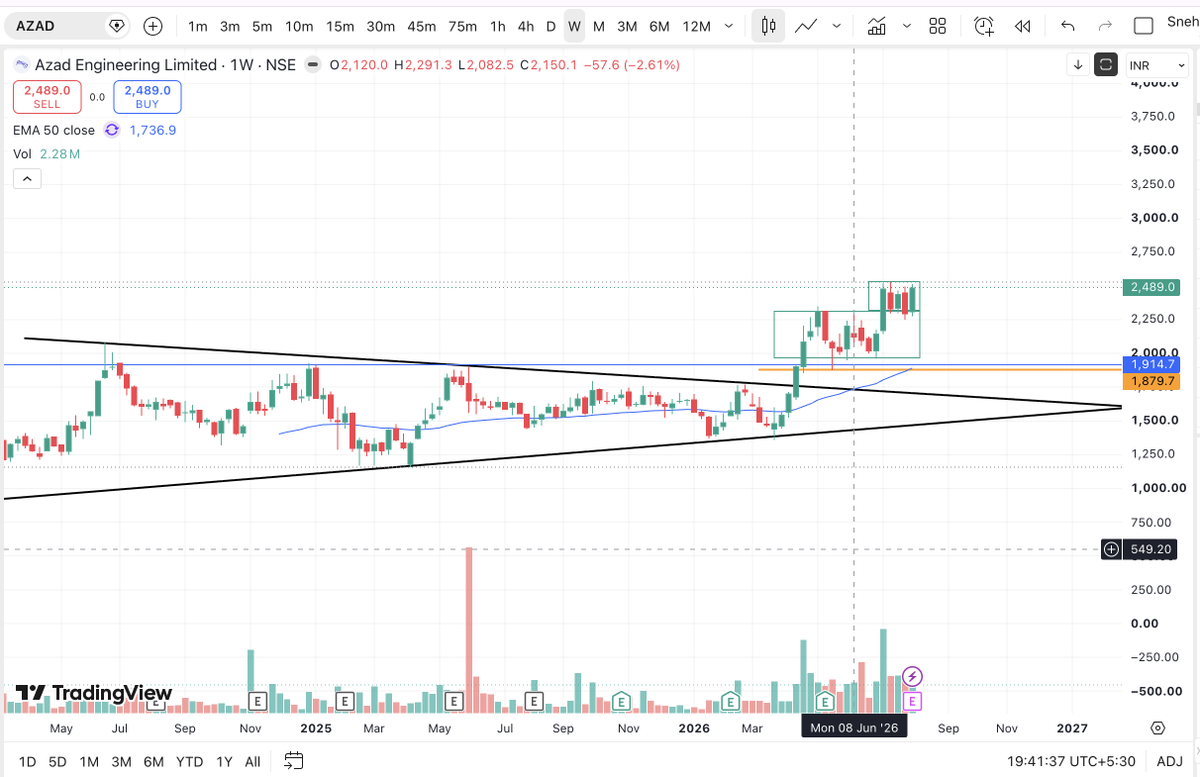The height and width of the screenshot is (777, 1200).
Task: Click the undo arrow
Action: [1068, 26]
